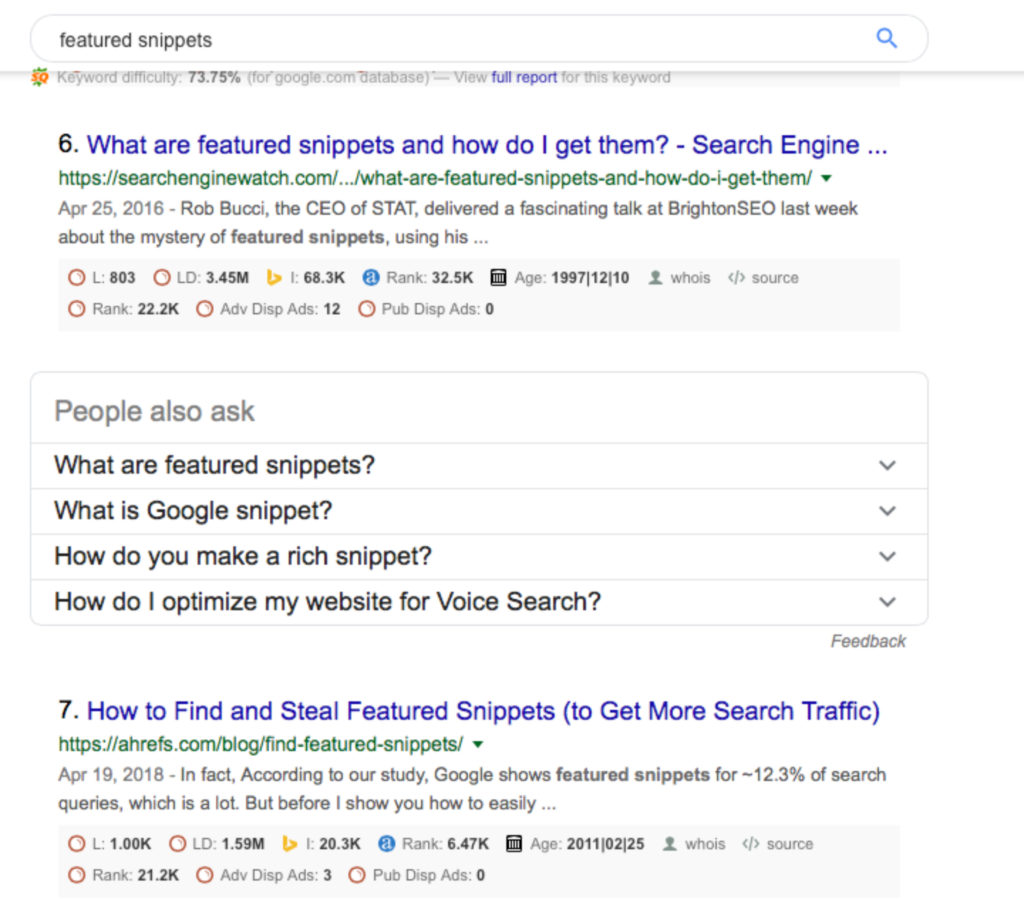Click the L: 1.00K icon for ahrefs
The height and width of the screenshot is (899, 1024).
pos(76,844)
